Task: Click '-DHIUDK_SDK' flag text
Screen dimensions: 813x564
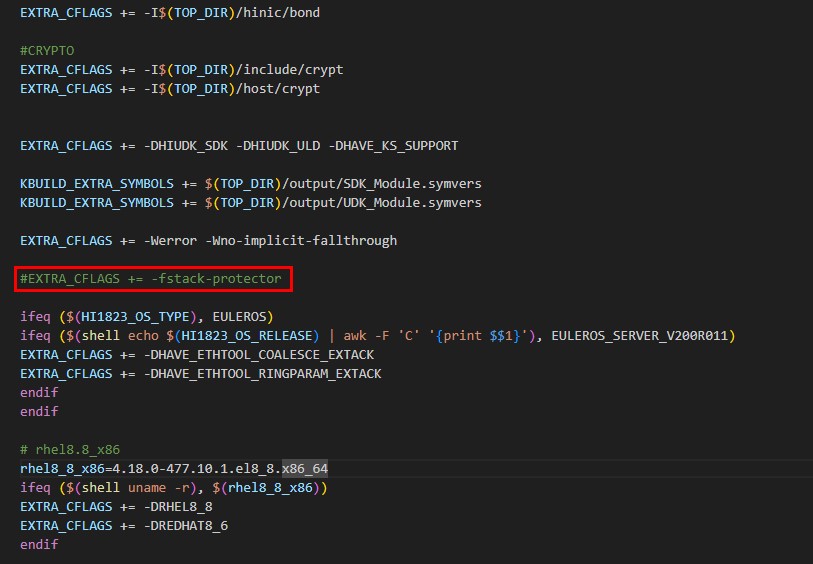Action: (x=186, y=146)
